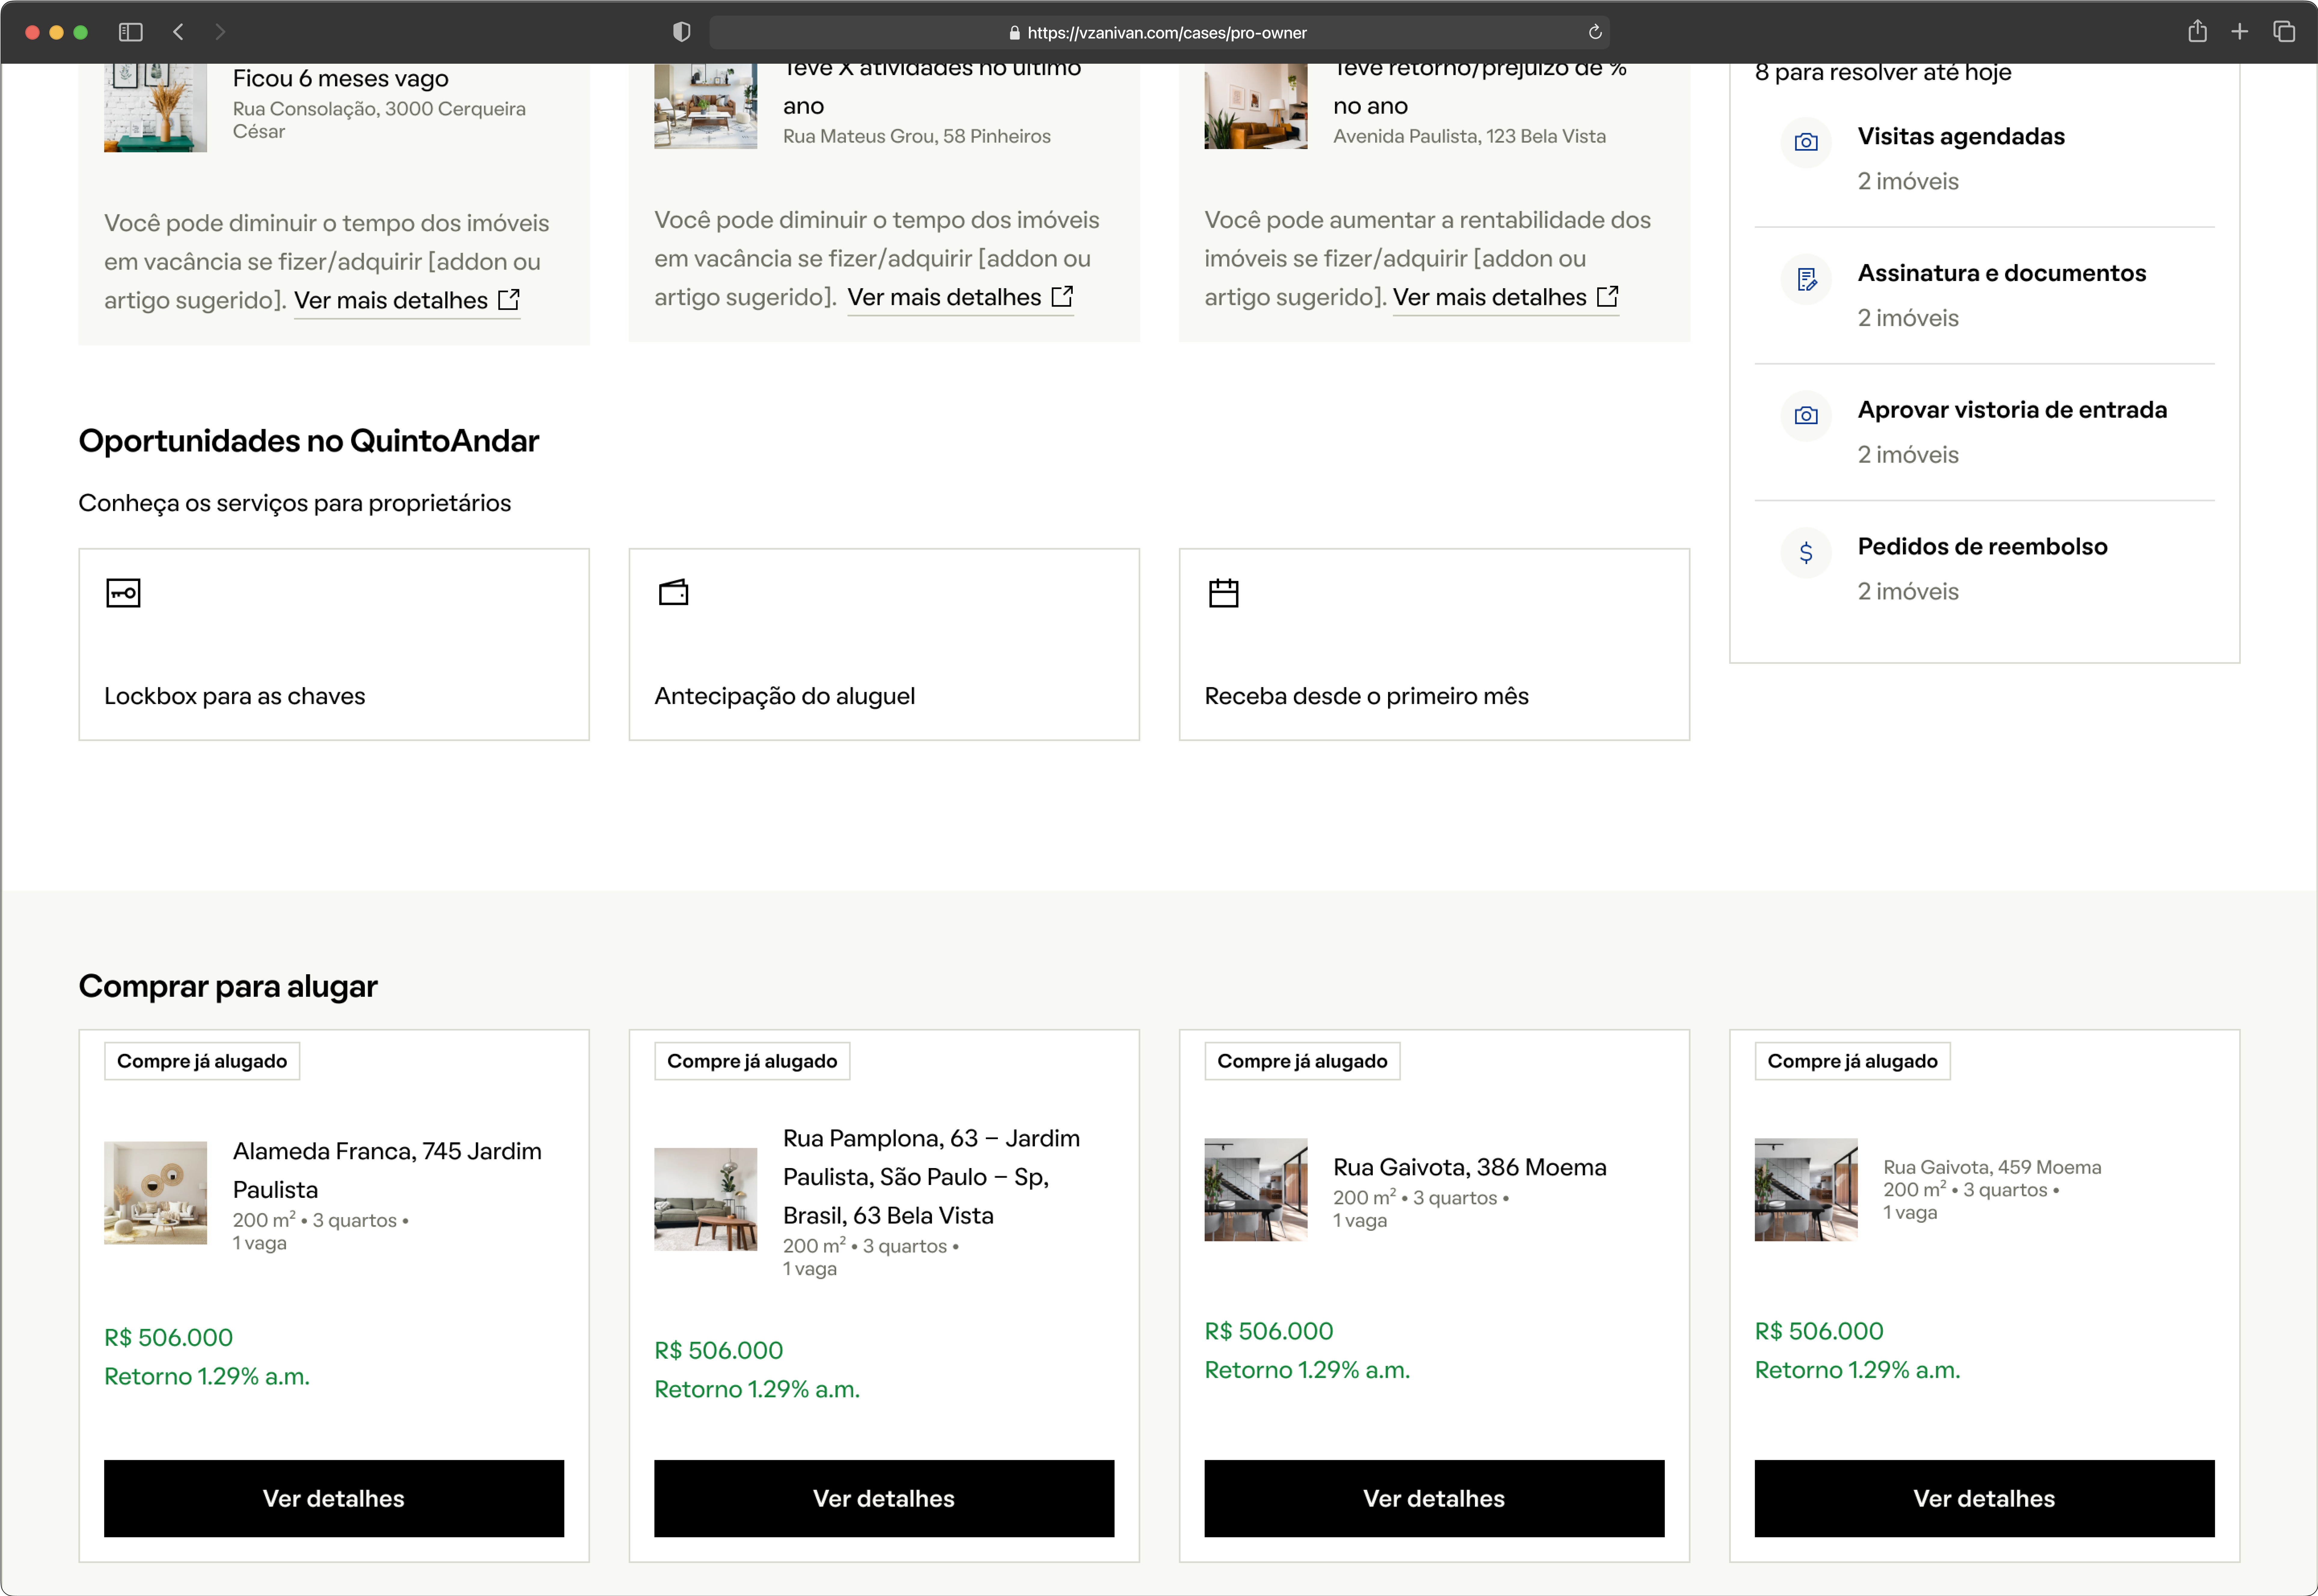Go forward with the browser forward arrow
Image resolution: width=2318 pixels, height=1596 pixels.
pyautogui.click(x=220, y=32)
